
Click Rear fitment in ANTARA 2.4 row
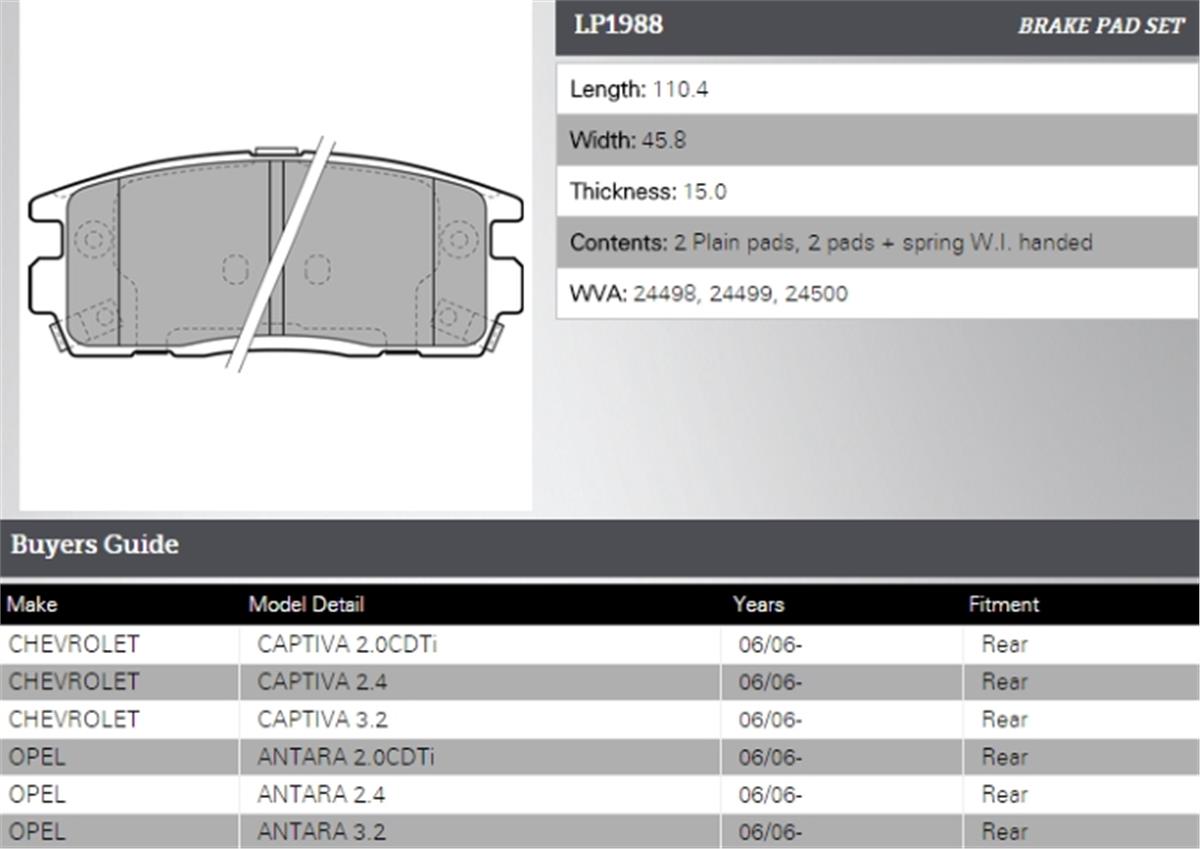click(1004, 794)
